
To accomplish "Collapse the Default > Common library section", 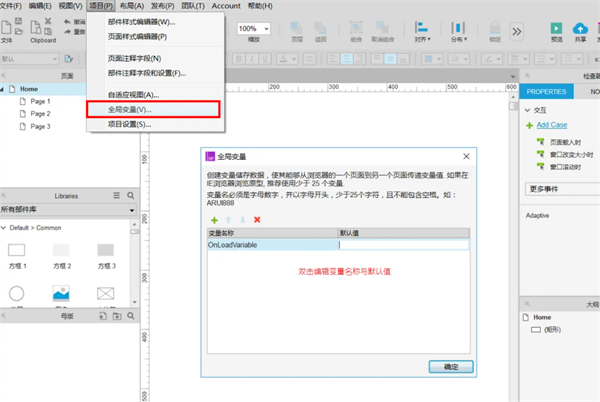I will pos(4,227).
